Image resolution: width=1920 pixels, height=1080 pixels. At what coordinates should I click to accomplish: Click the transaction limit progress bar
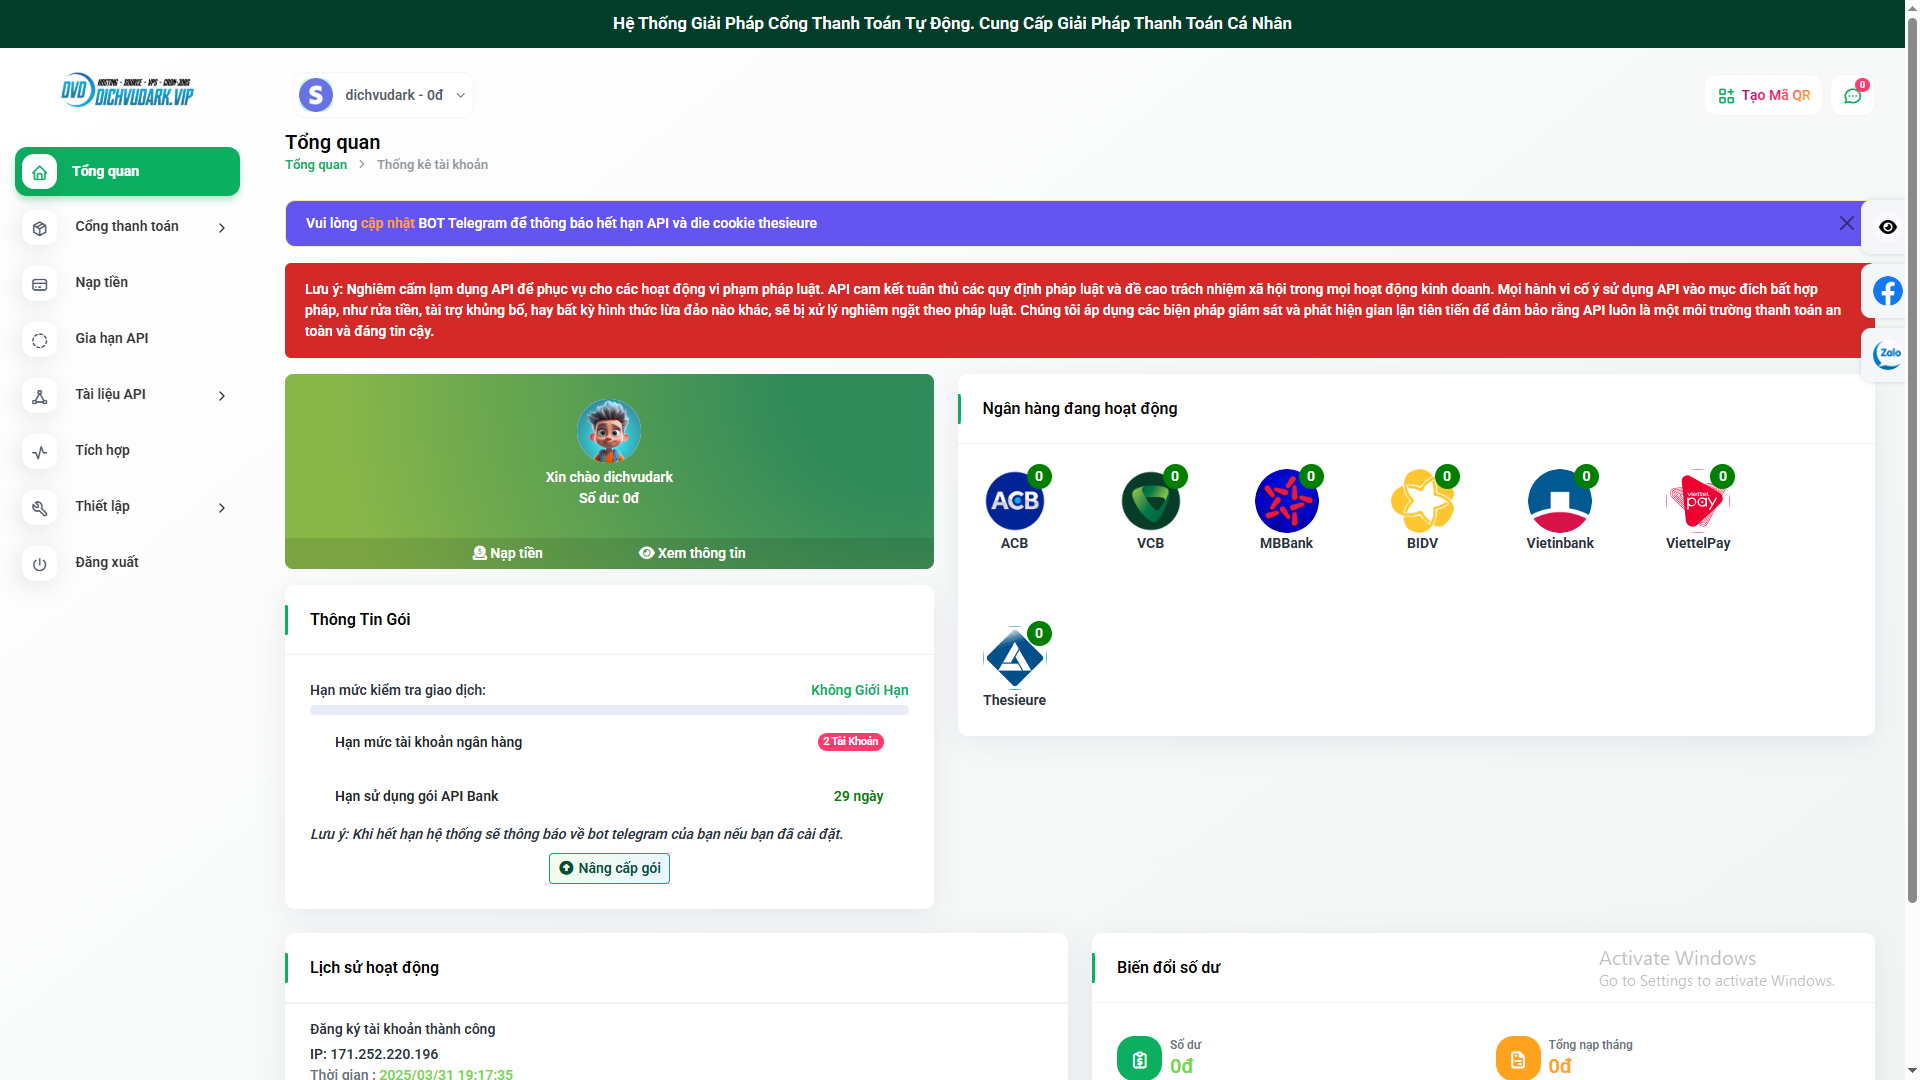(x=608, y=710)
